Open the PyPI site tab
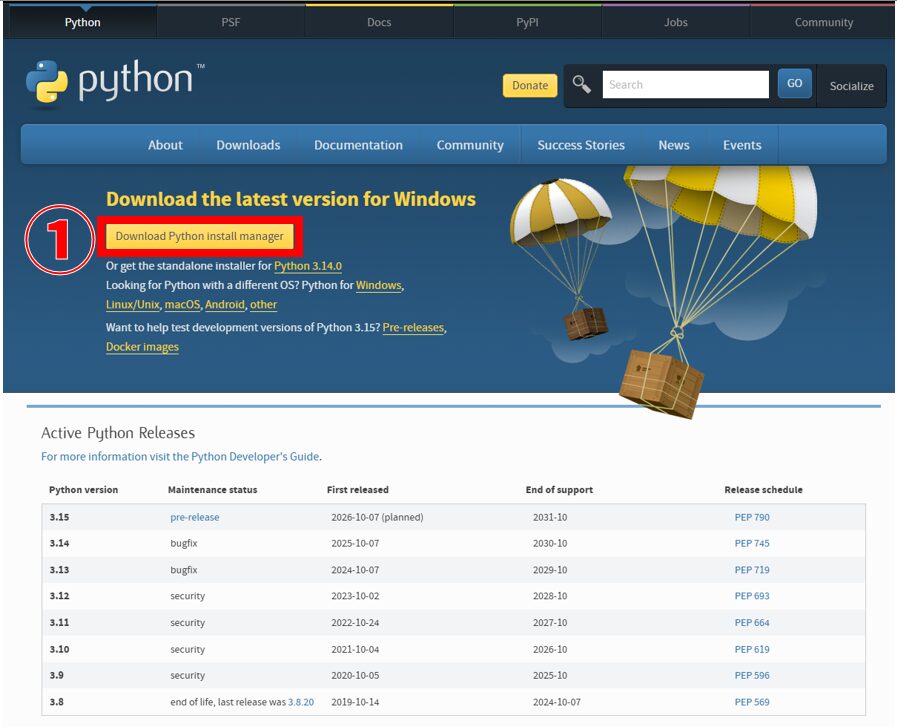897x727 pixels. tap(527, 21)
